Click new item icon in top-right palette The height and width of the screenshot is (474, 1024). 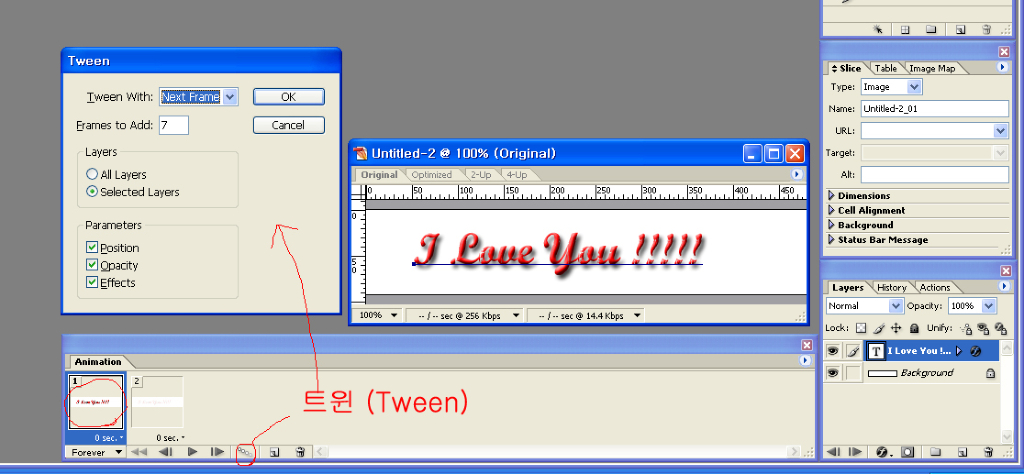pos(961,29)
